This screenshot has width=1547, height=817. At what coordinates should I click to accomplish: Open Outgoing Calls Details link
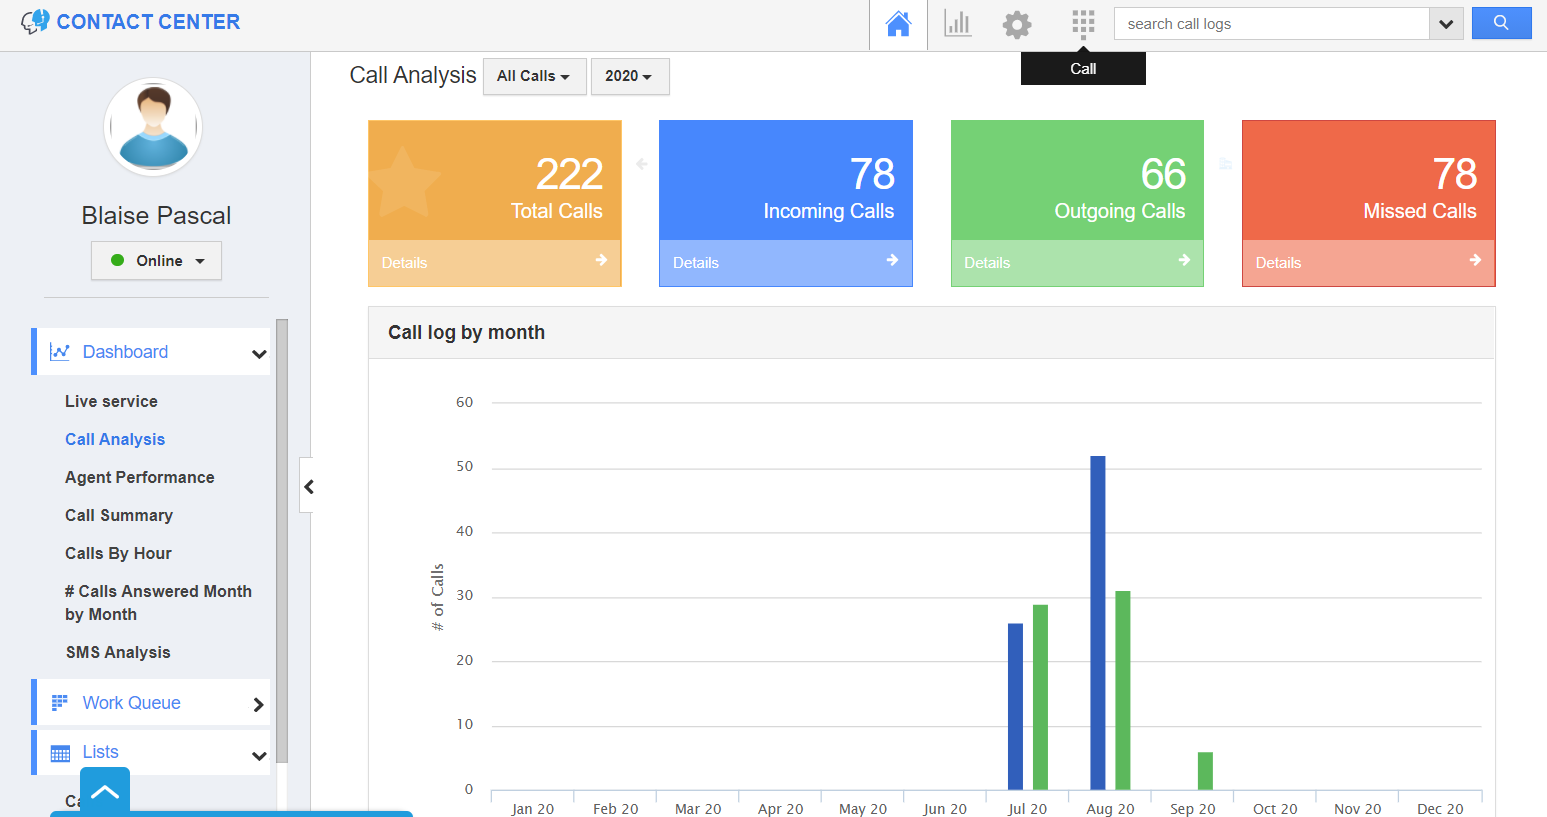tap(987, 263)
